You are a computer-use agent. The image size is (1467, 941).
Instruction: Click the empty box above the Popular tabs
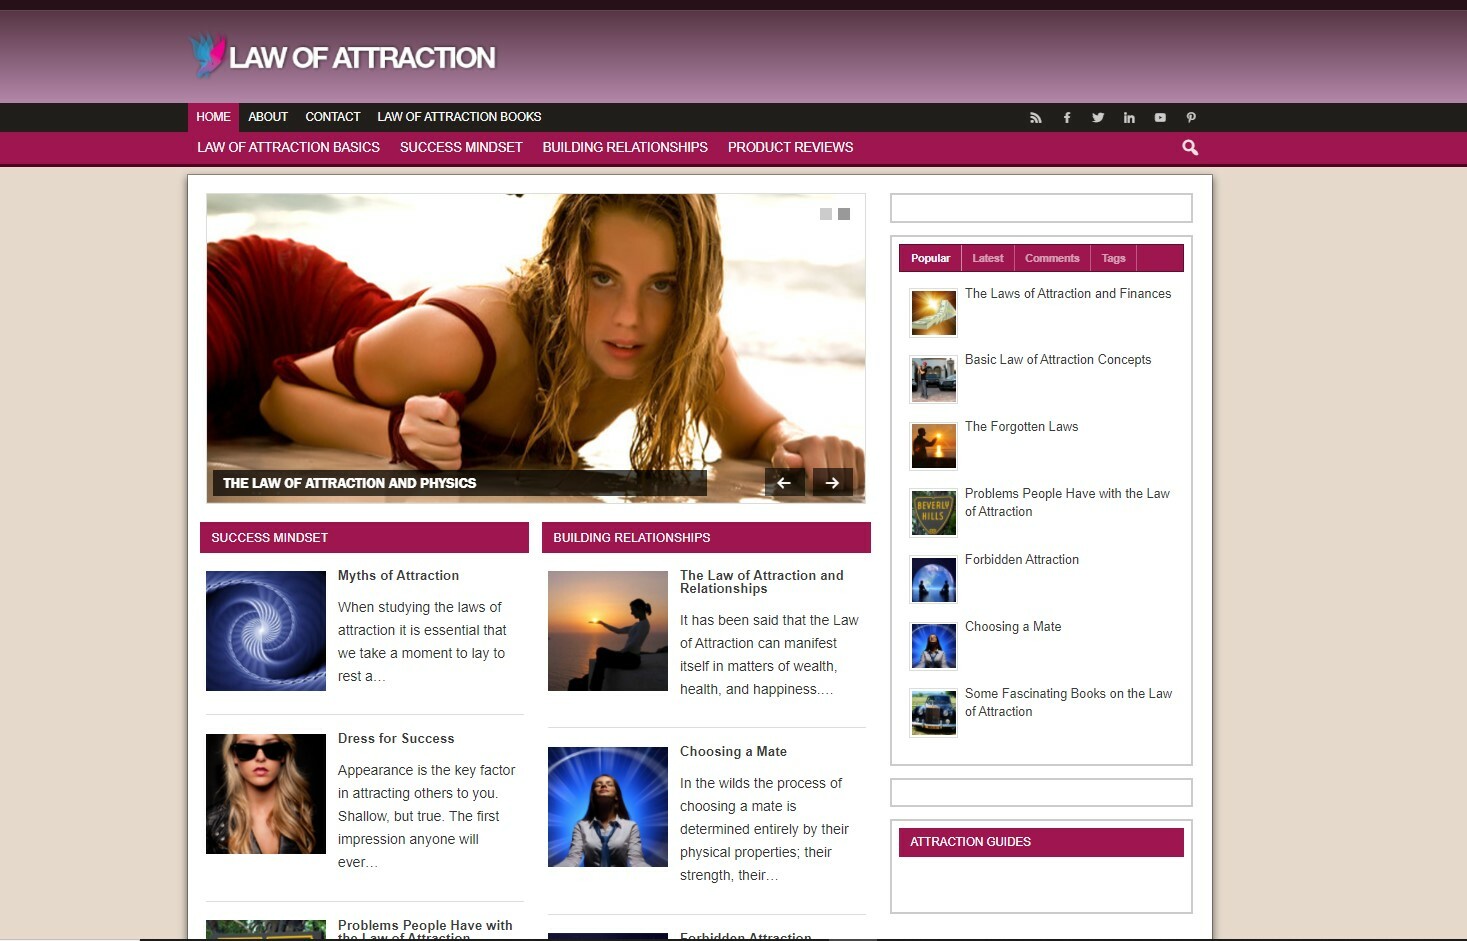1041,208
